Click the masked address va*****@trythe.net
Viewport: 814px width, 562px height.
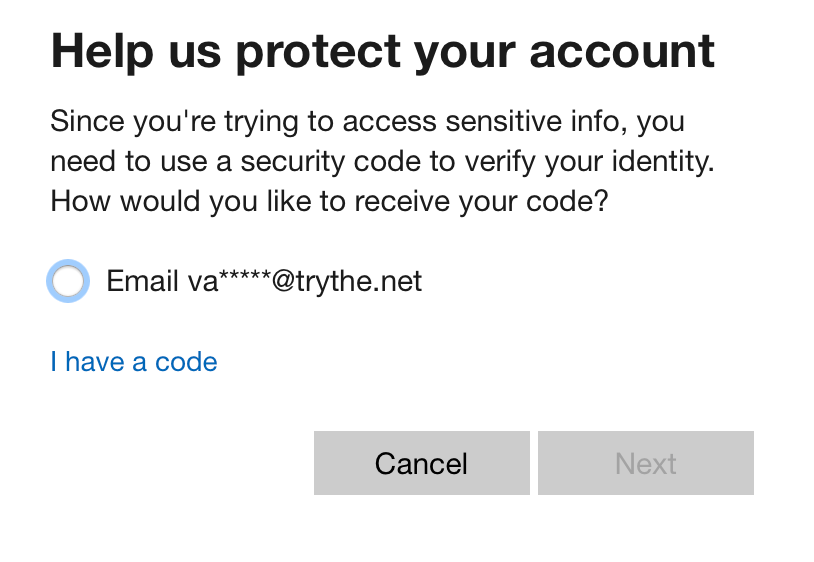click(305, 282)
